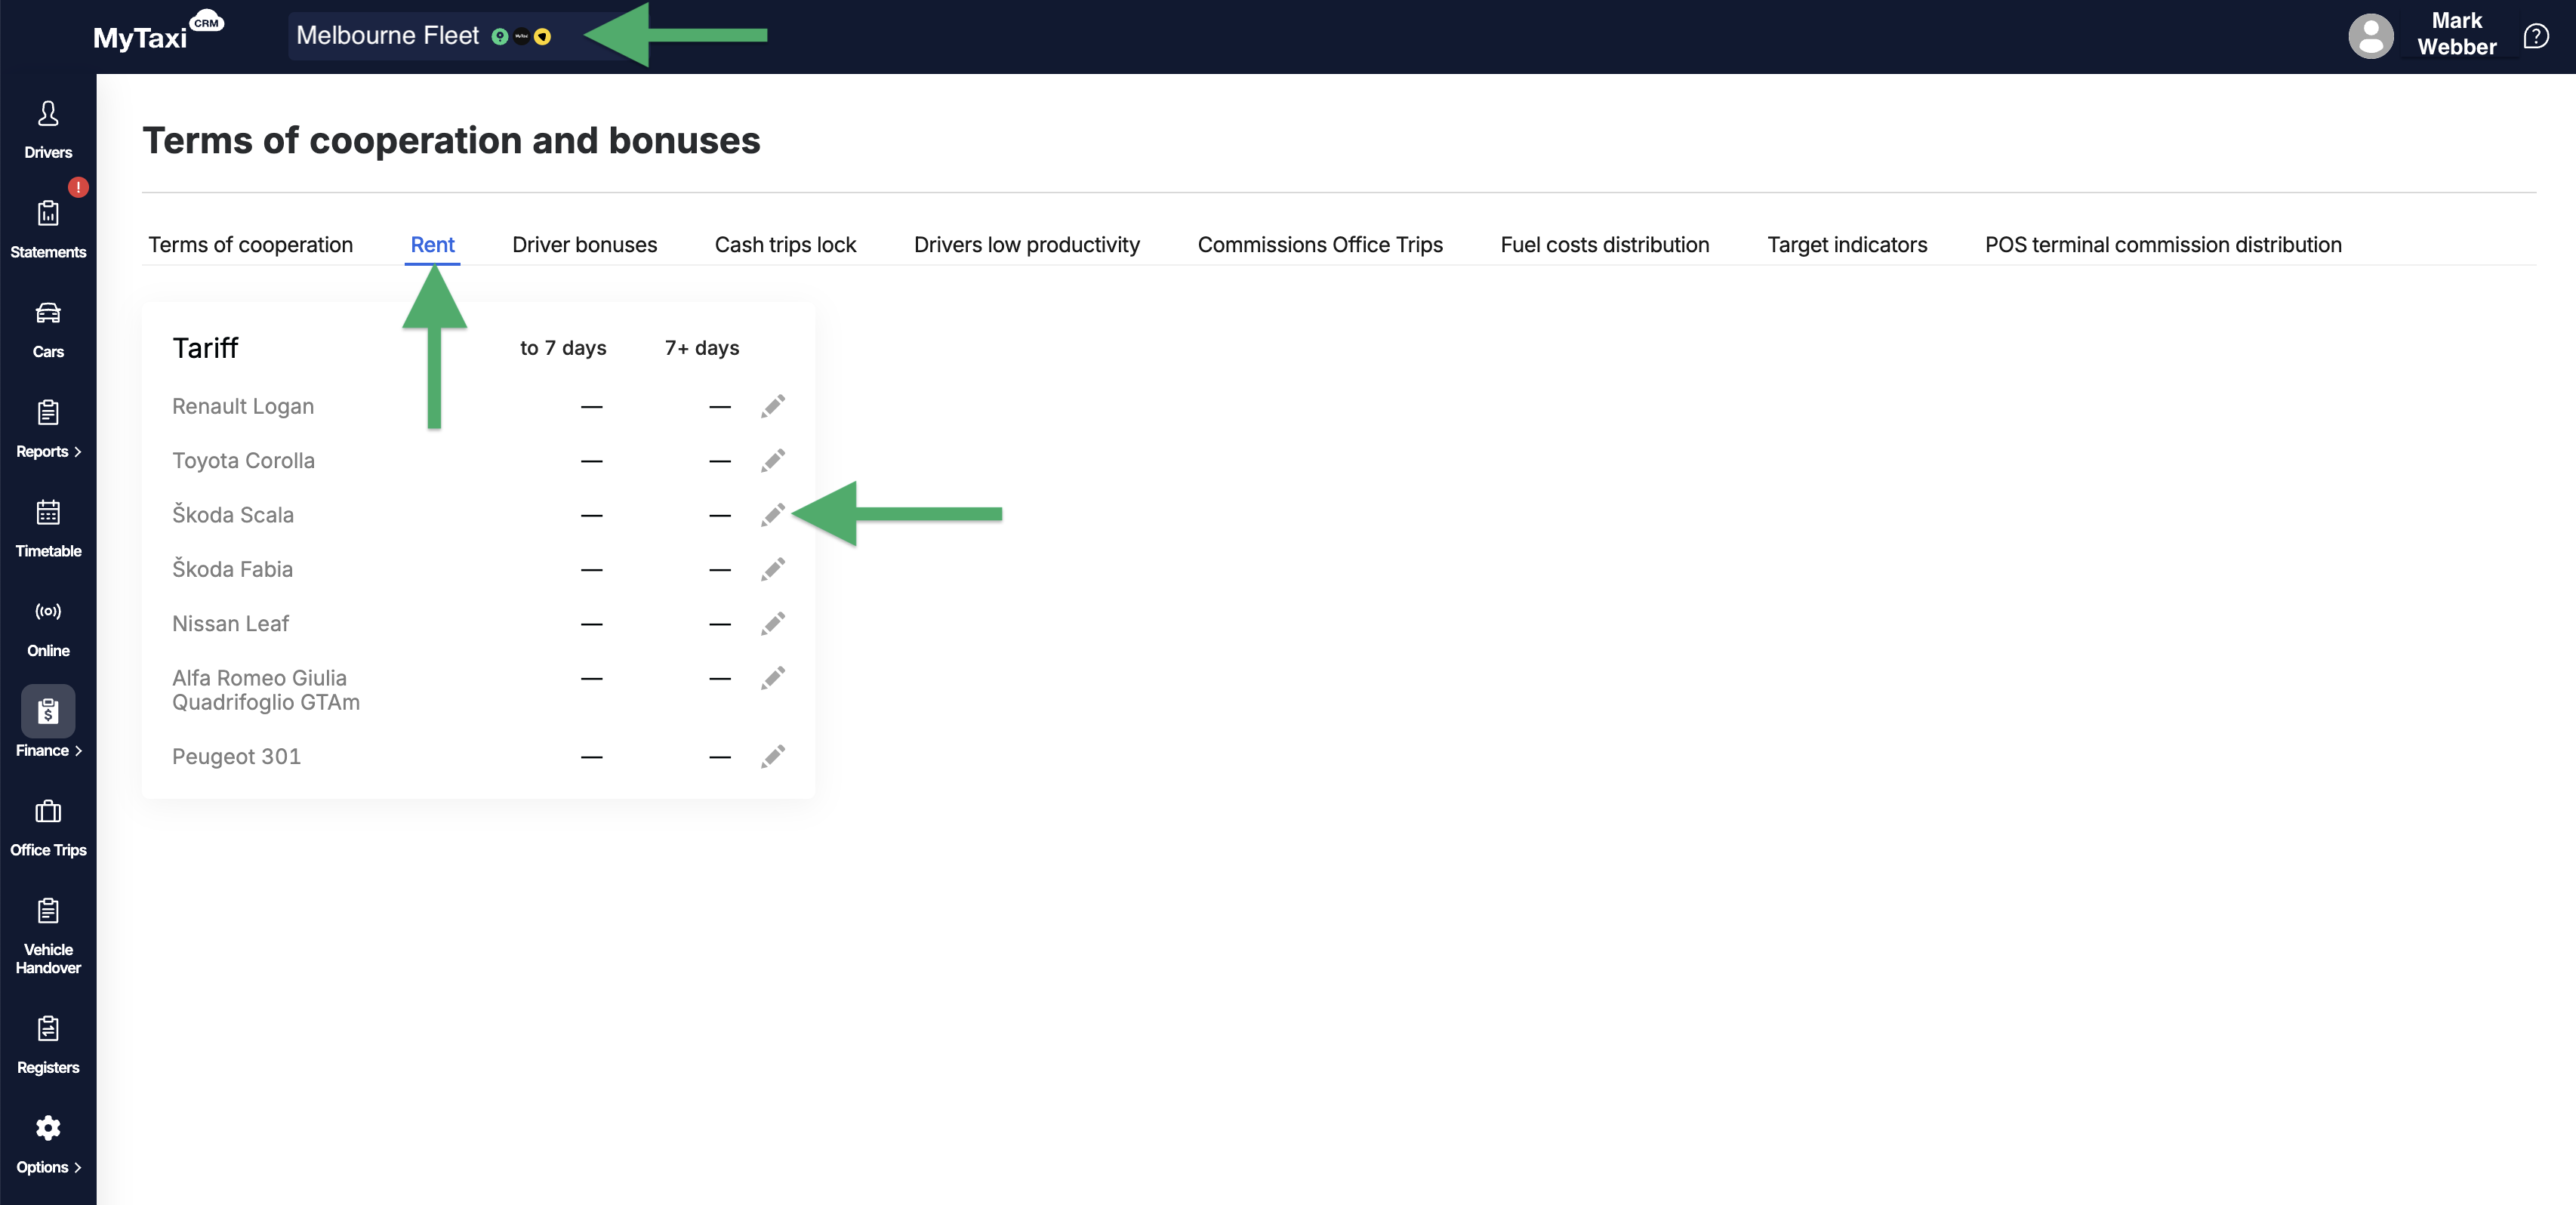2576x1205 pixels.
Task: Open POS terminal commission distribution tab
Action: coord(2162,245)
